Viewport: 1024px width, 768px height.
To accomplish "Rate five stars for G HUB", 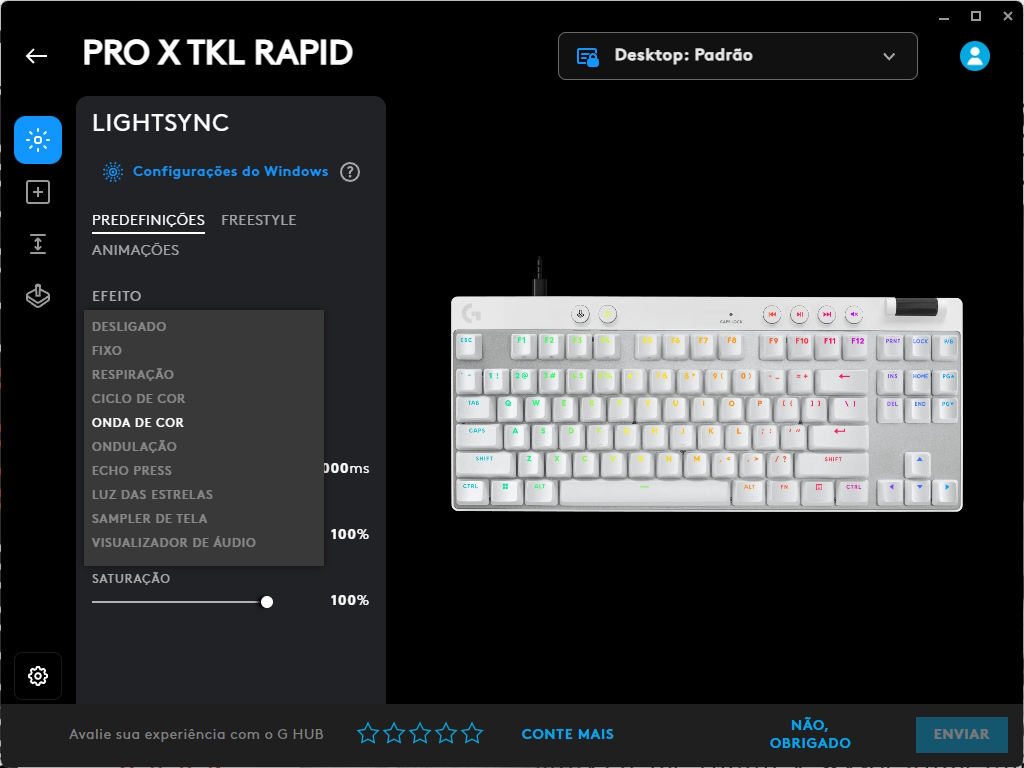I will tap(472, 734).
